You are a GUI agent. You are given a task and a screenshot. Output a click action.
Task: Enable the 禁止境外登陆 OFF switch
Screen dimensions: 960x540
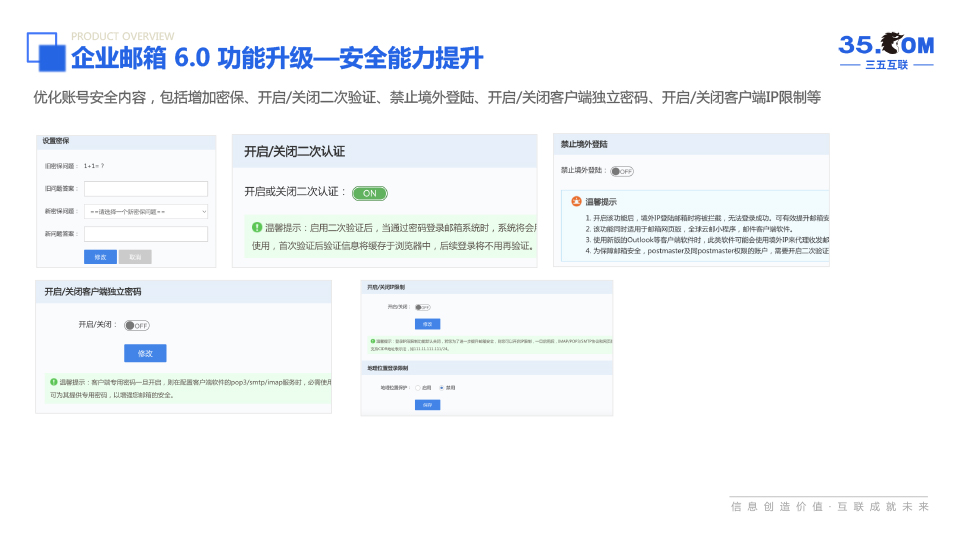622,171
